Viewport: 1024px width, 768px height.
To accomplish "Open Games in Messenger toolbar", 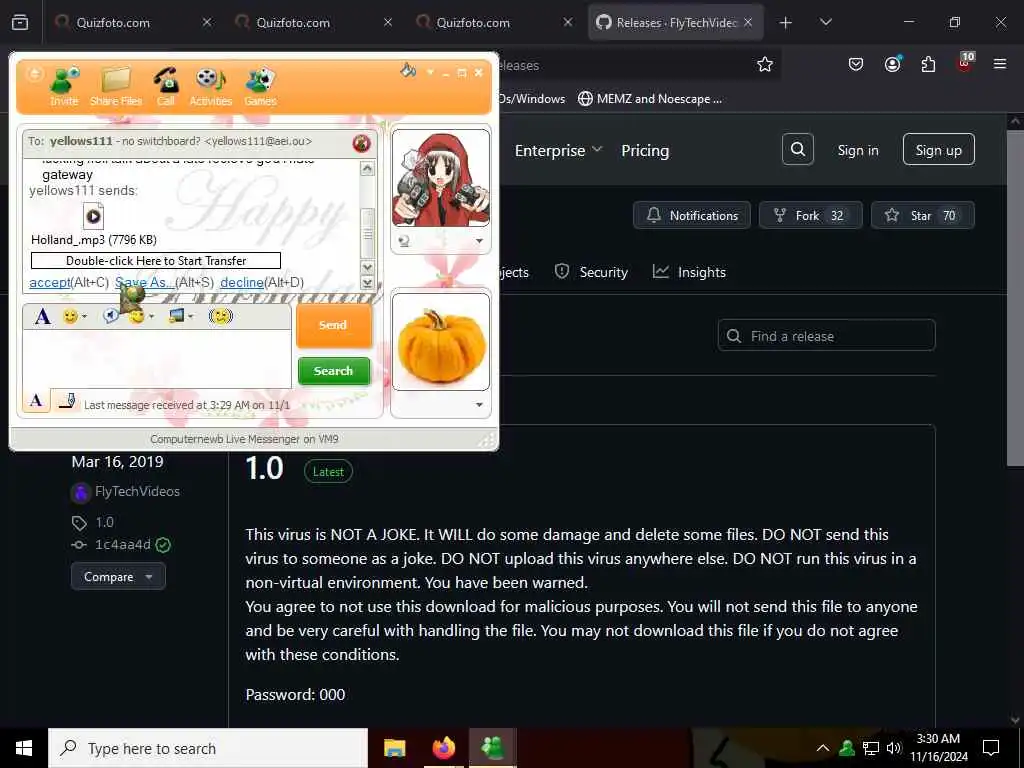I will click(260, 86).
